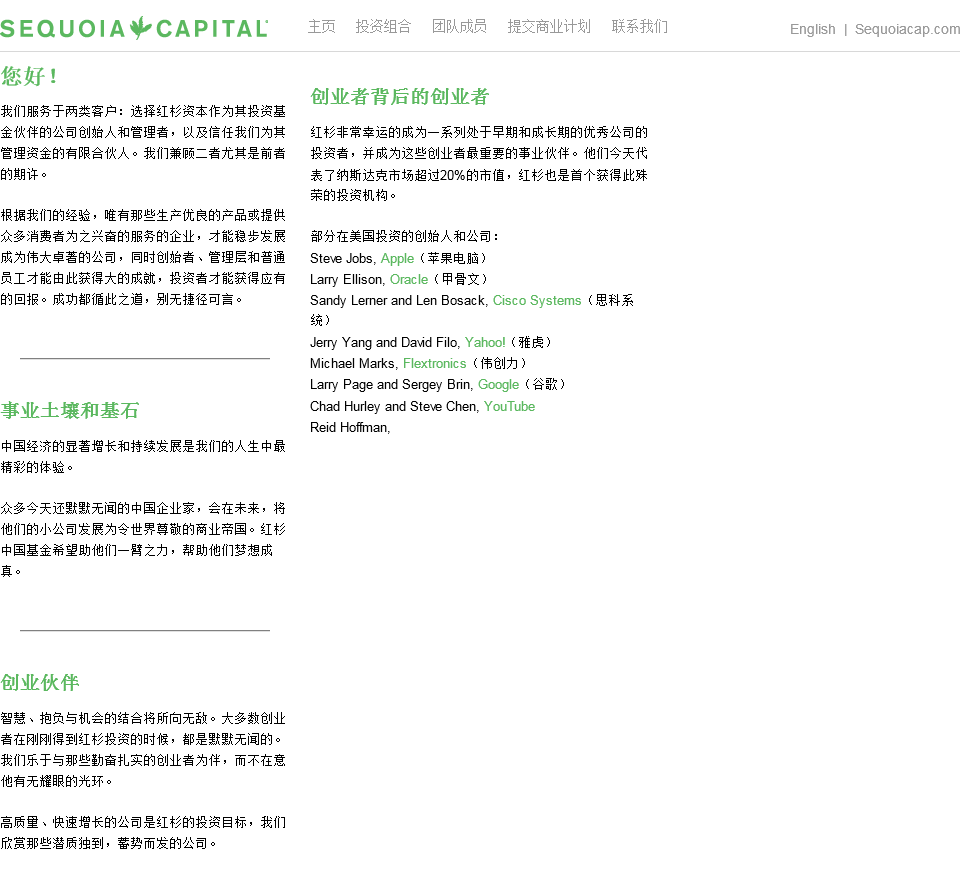Click the 您好！ heading

click(x=29, y=77)
